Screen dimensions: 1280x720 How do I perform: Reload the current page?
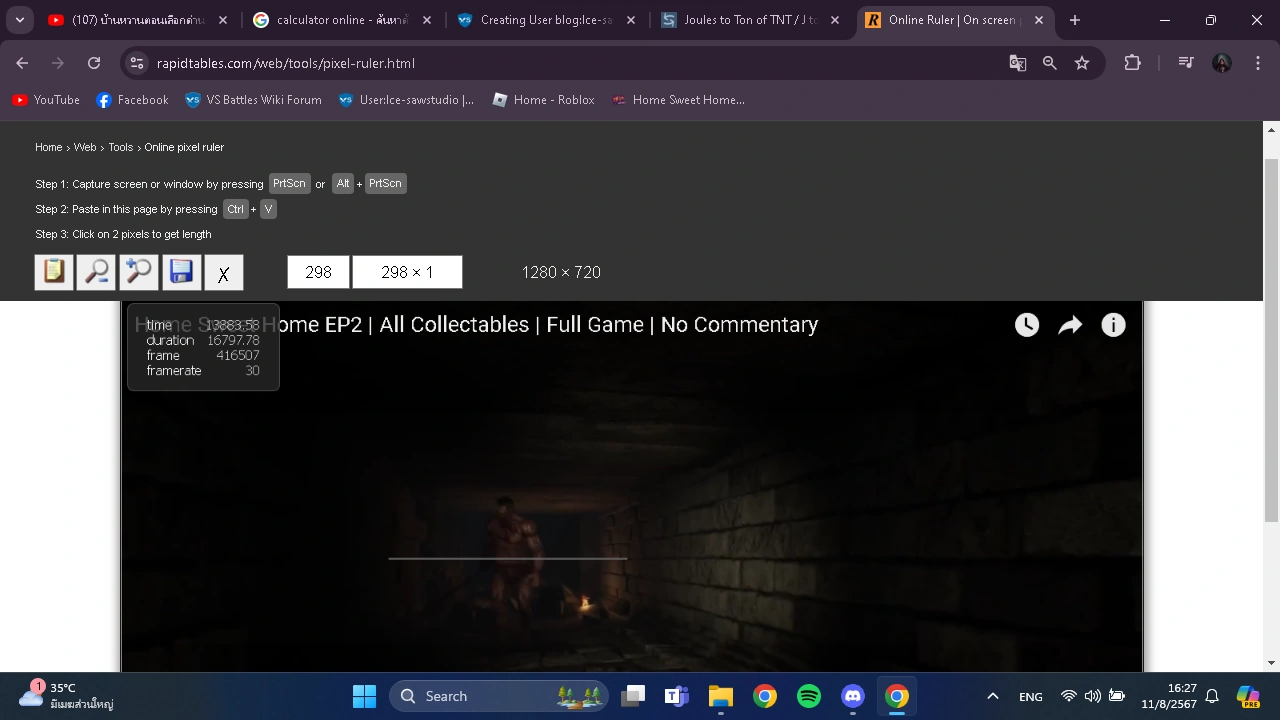click(94, 63)
